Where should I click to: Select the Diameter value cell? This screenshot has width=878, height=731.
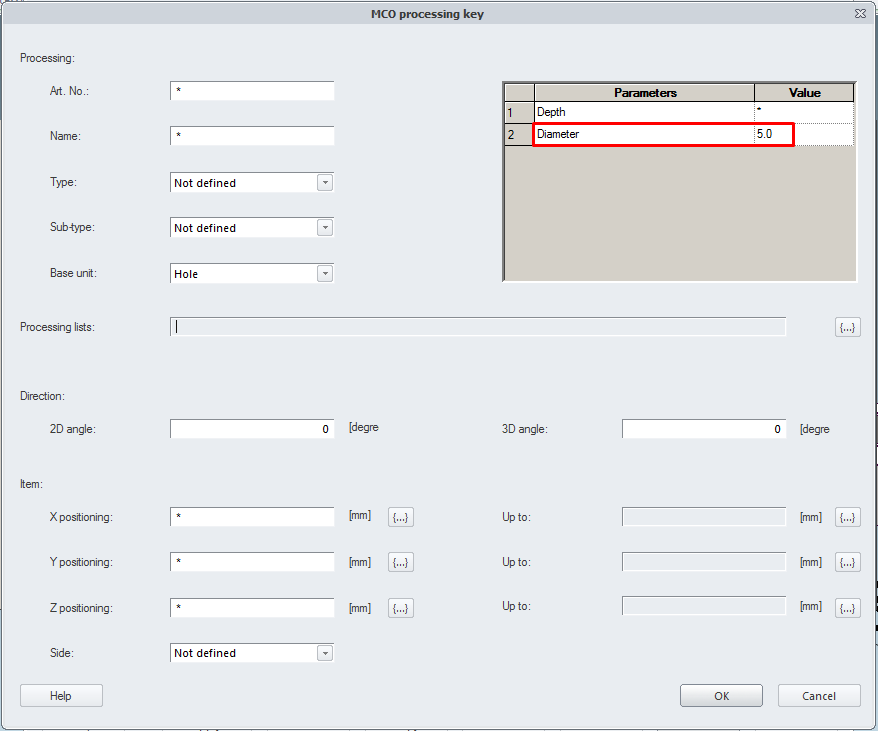803,134
